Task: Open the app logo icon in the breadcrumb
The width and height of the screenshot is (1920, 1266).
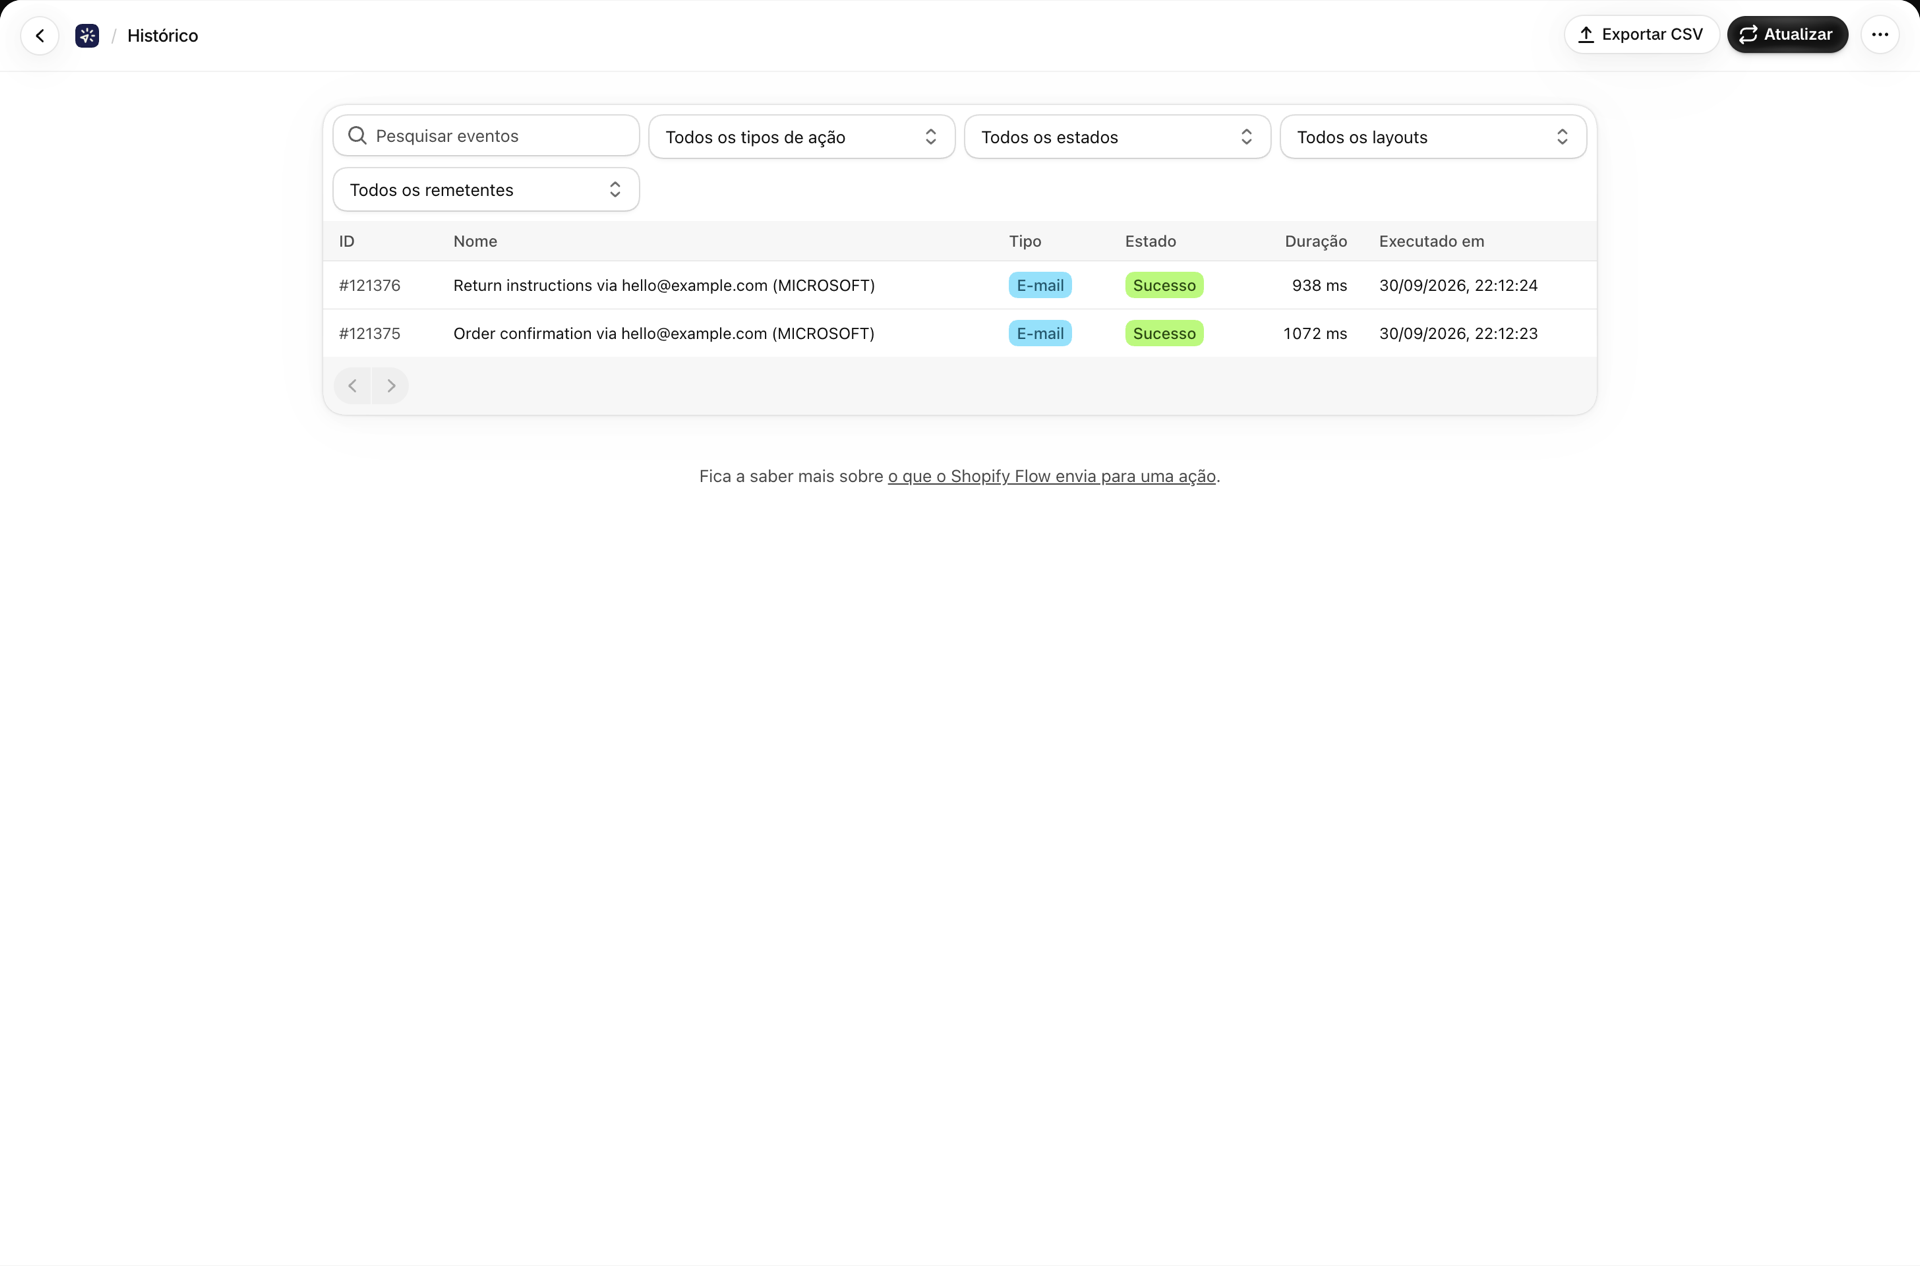Action: tap(87, 36)
